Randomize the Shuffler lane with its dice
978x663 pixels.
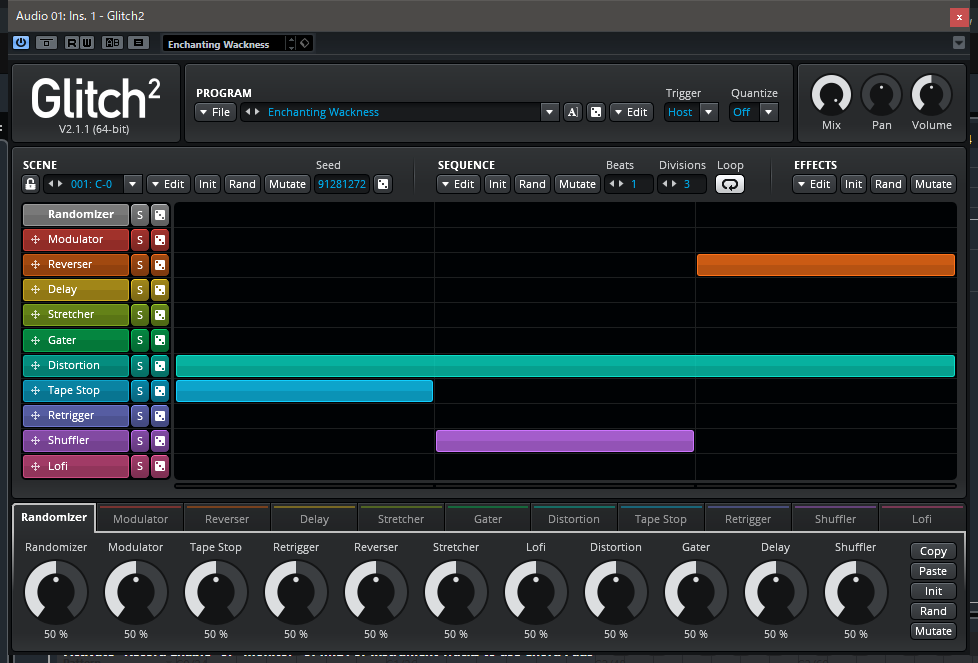click(x=160, y=441)
